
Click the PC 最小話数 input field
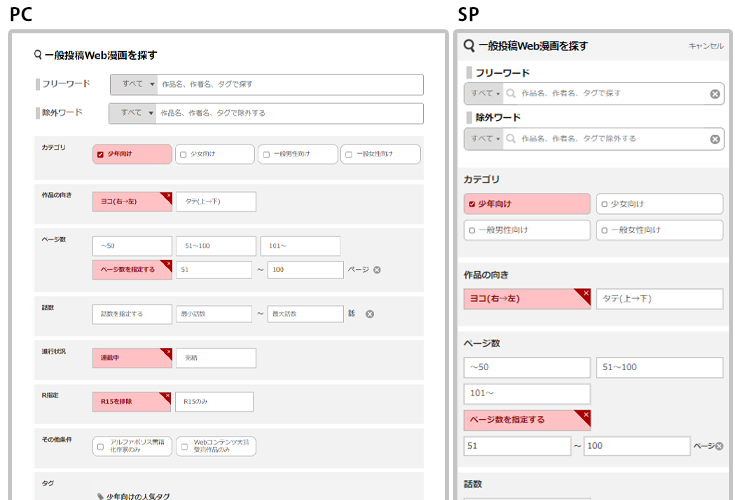[213, 314]
